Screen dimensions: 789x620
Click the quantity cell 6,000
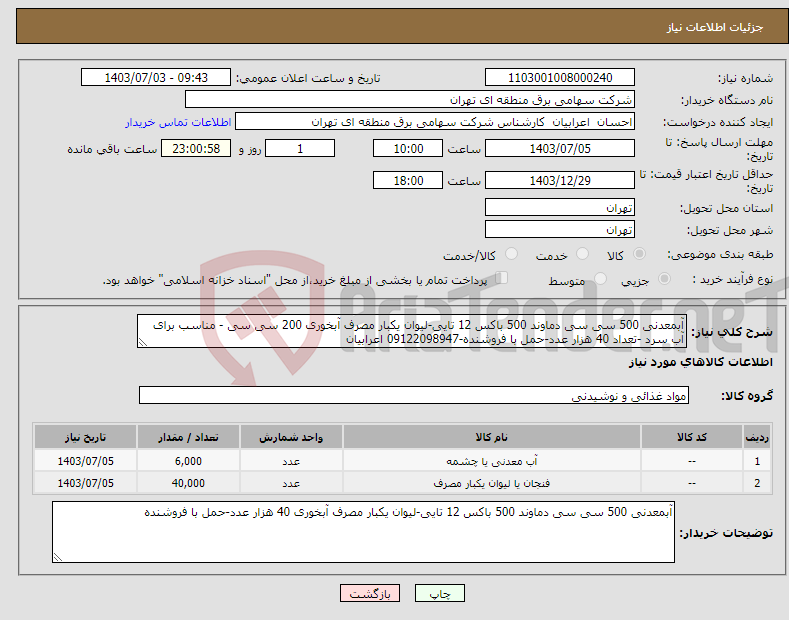point(188,461)
